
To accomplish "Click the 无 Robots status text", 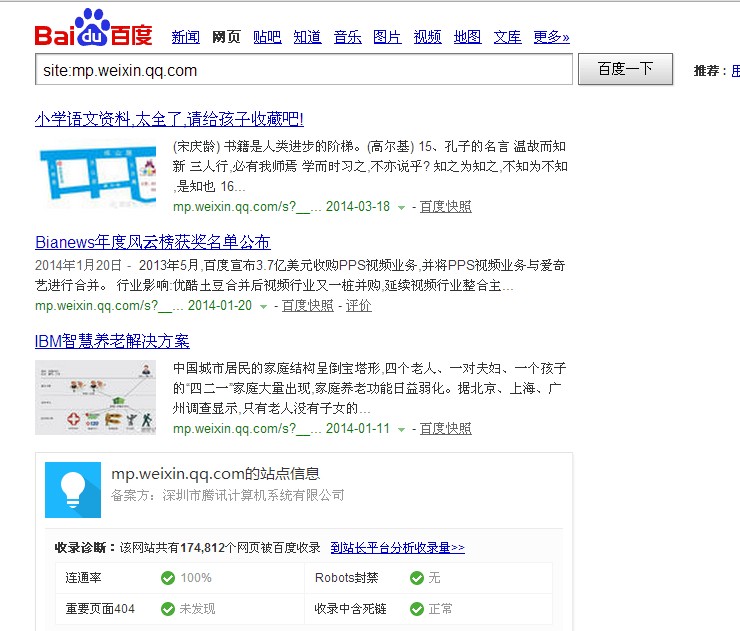I will point(434,578).
